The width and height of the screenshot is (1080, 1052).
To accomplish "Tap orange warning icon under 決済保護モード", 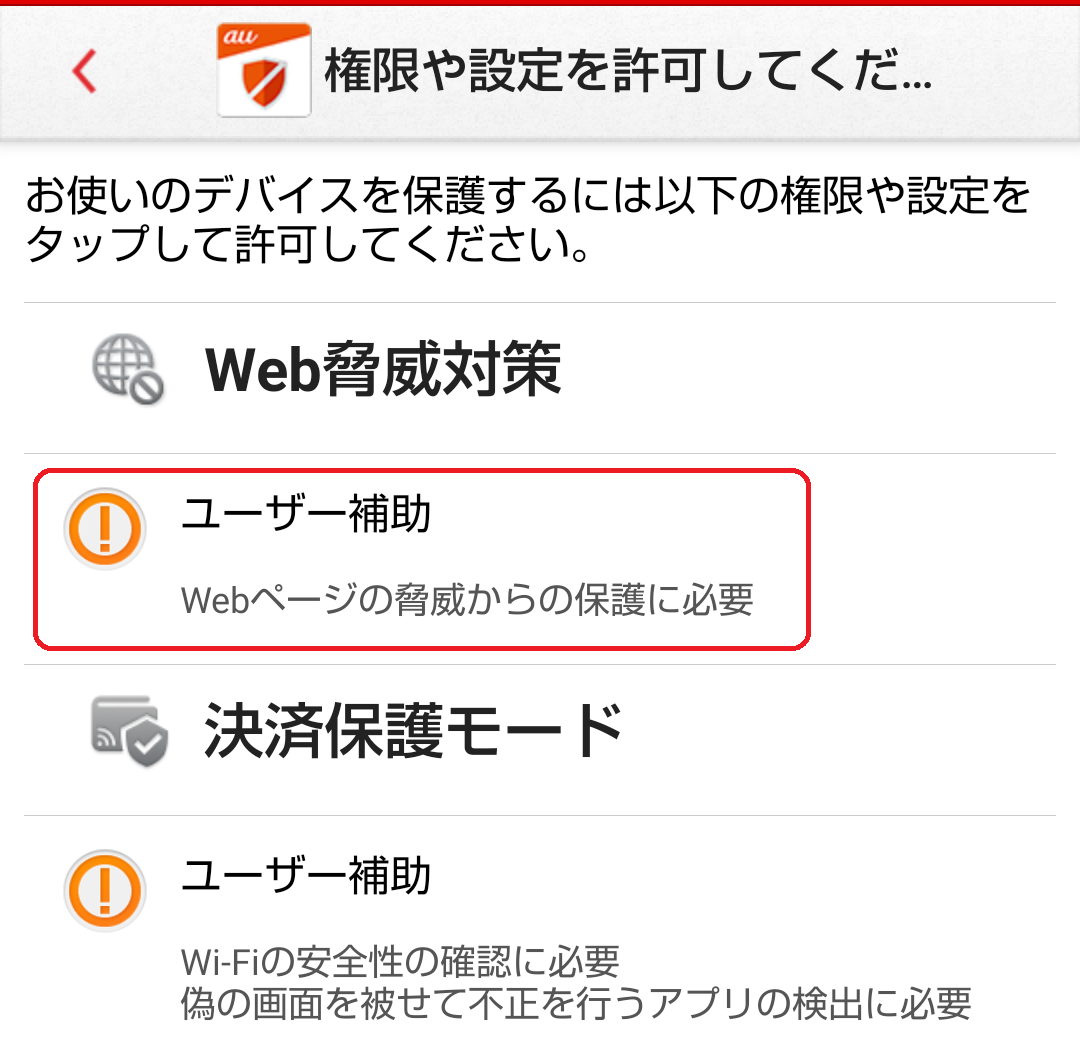I will coord(105,891).
